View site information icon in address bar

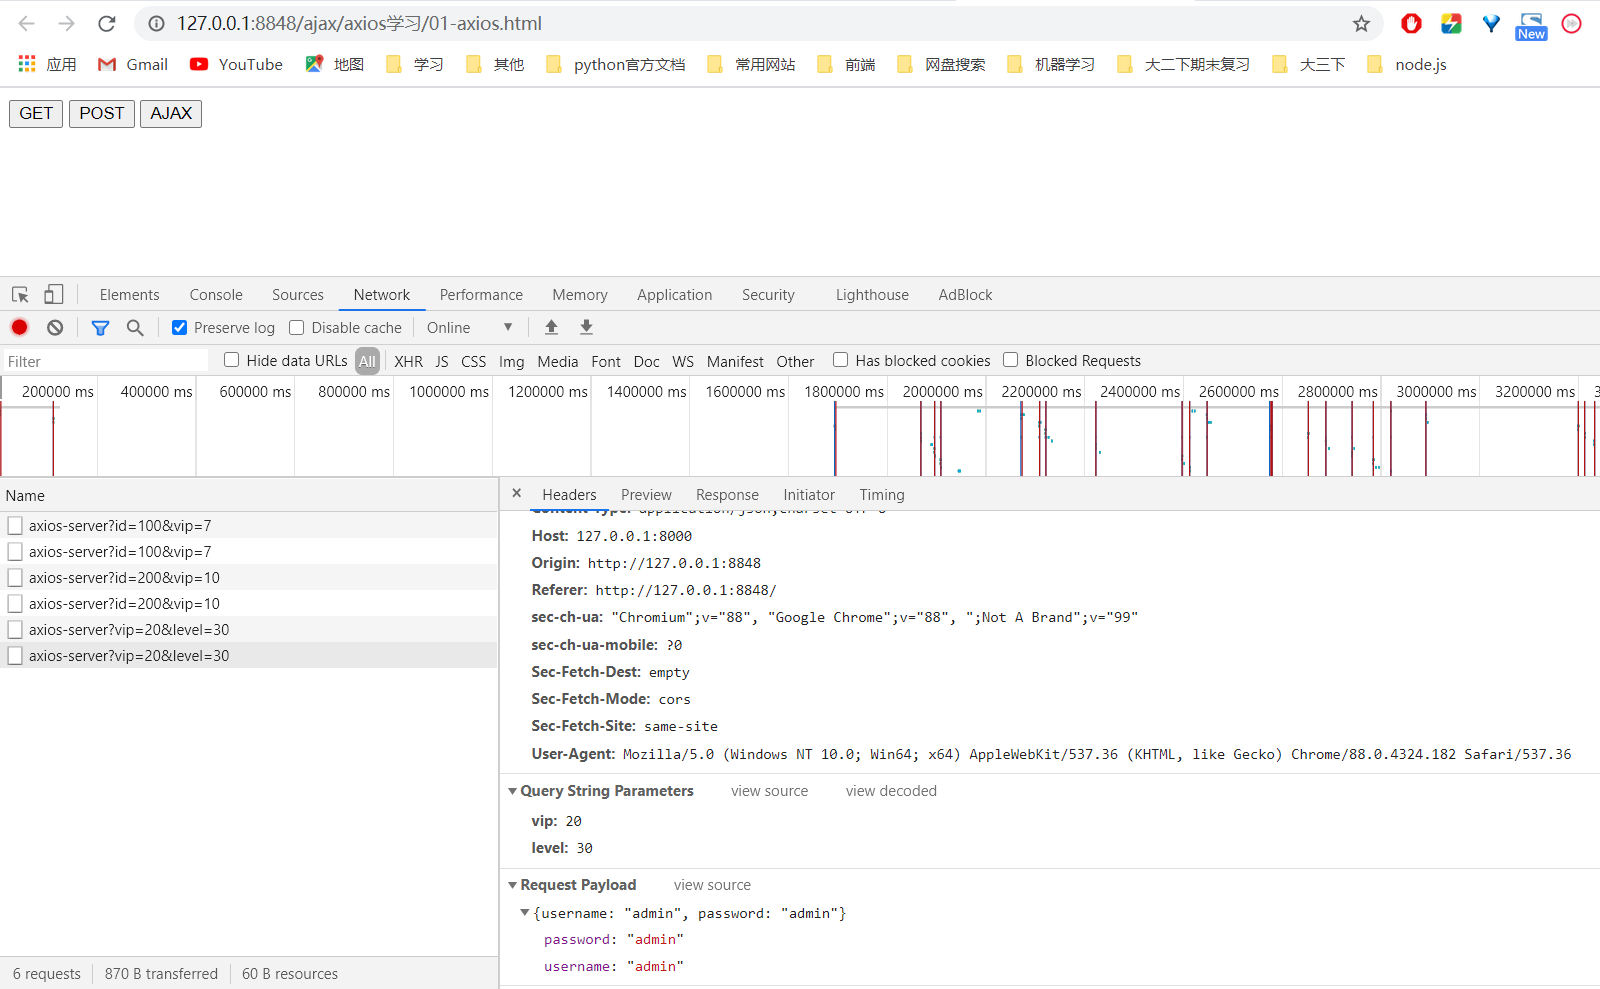(156, 23)
